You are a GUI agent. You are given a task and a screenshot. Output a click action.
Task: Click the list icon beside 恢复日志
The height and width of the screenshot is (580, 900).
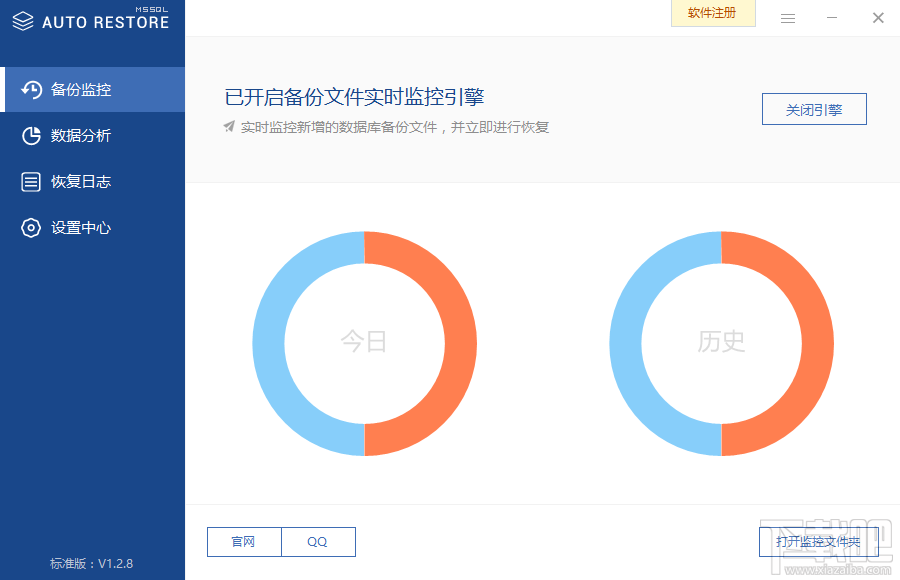point(31,181)
